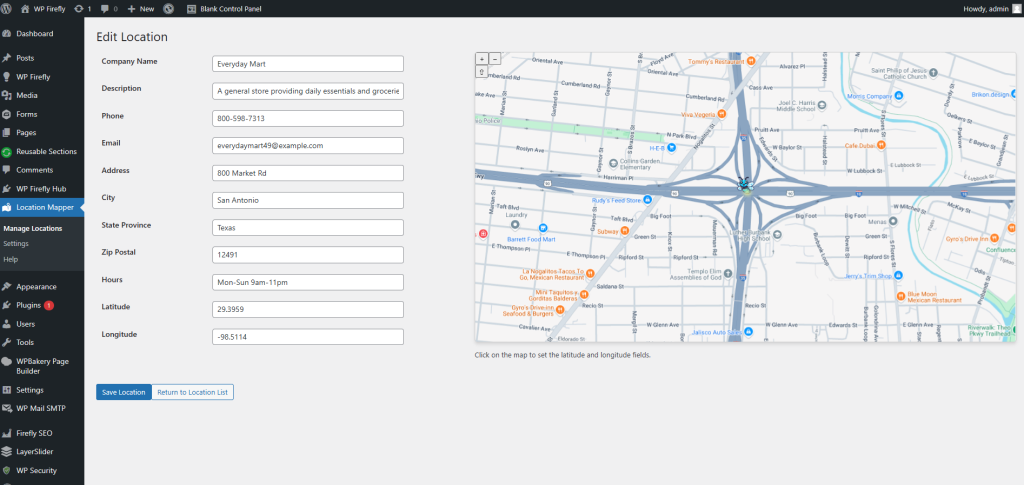
Task: Click the Plugins icon in sidebar
Action: click(x=8, y=305)
